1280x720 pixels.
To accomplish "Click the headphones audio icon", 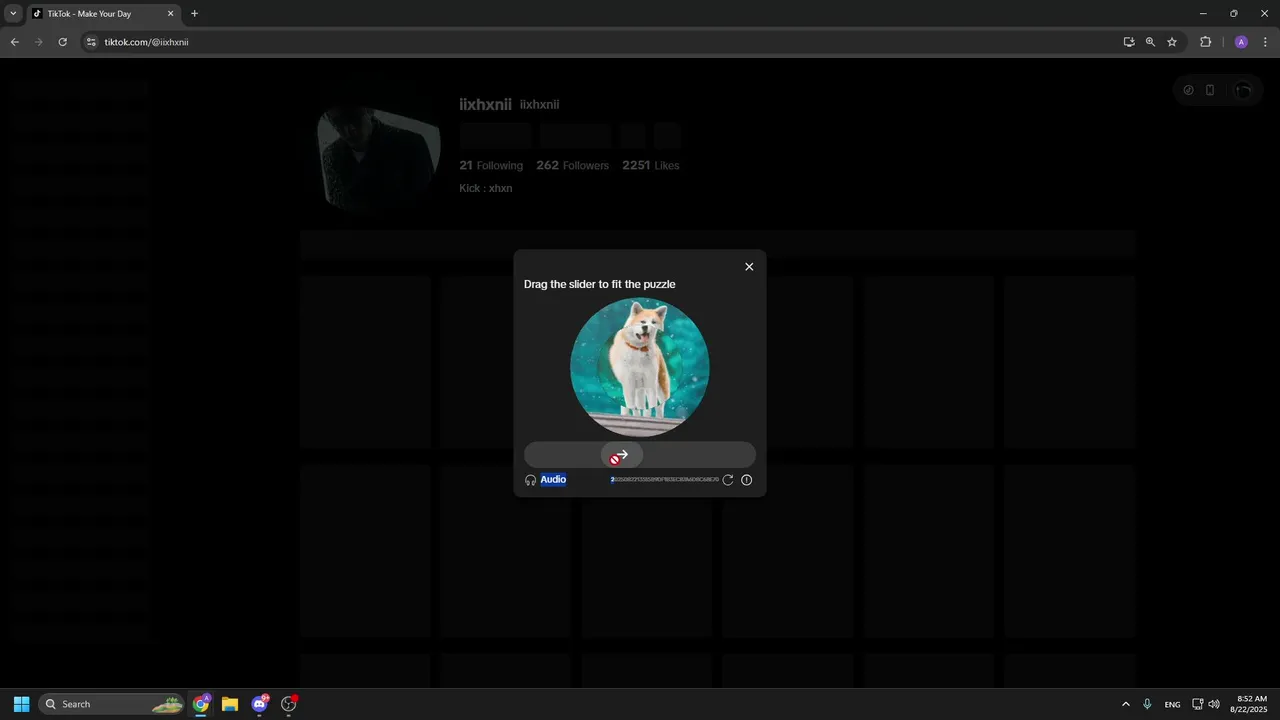I will (531, 480).
